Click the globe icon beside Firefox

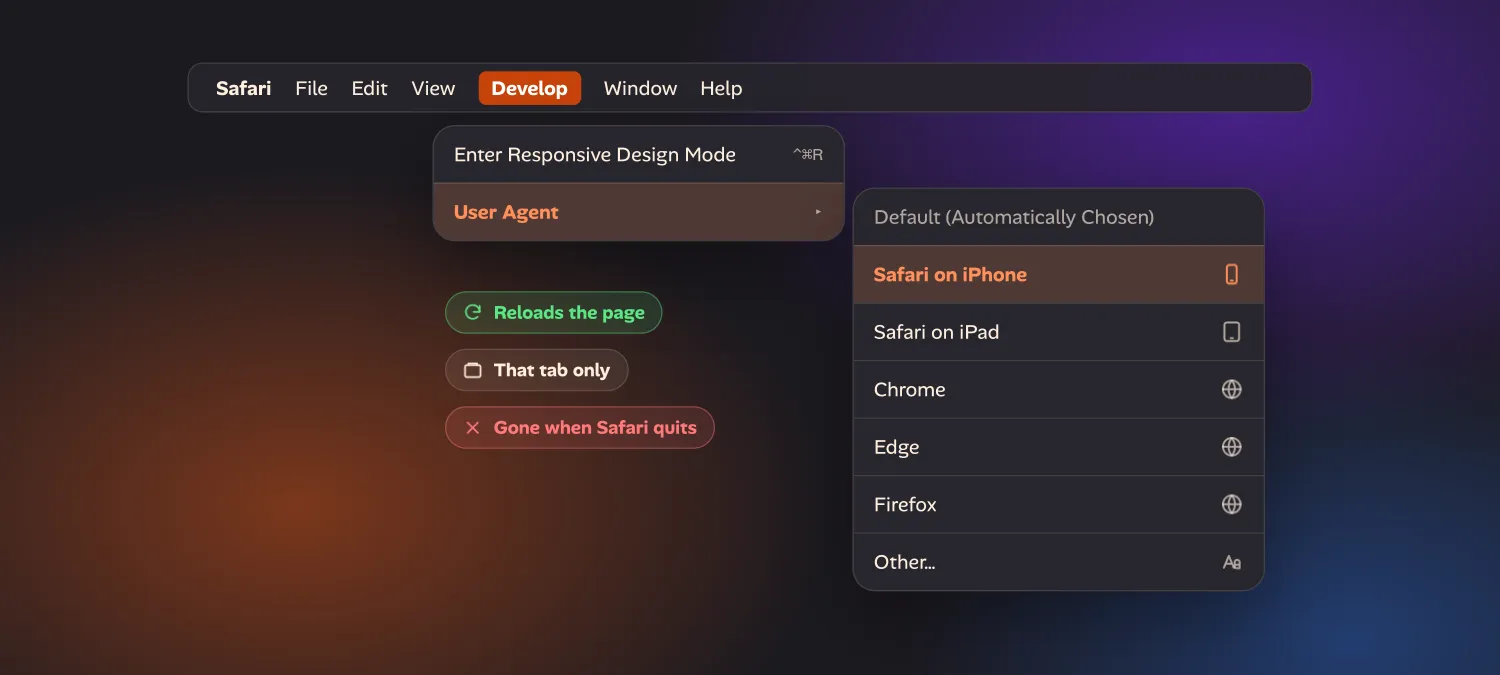tap(1232, 505)
